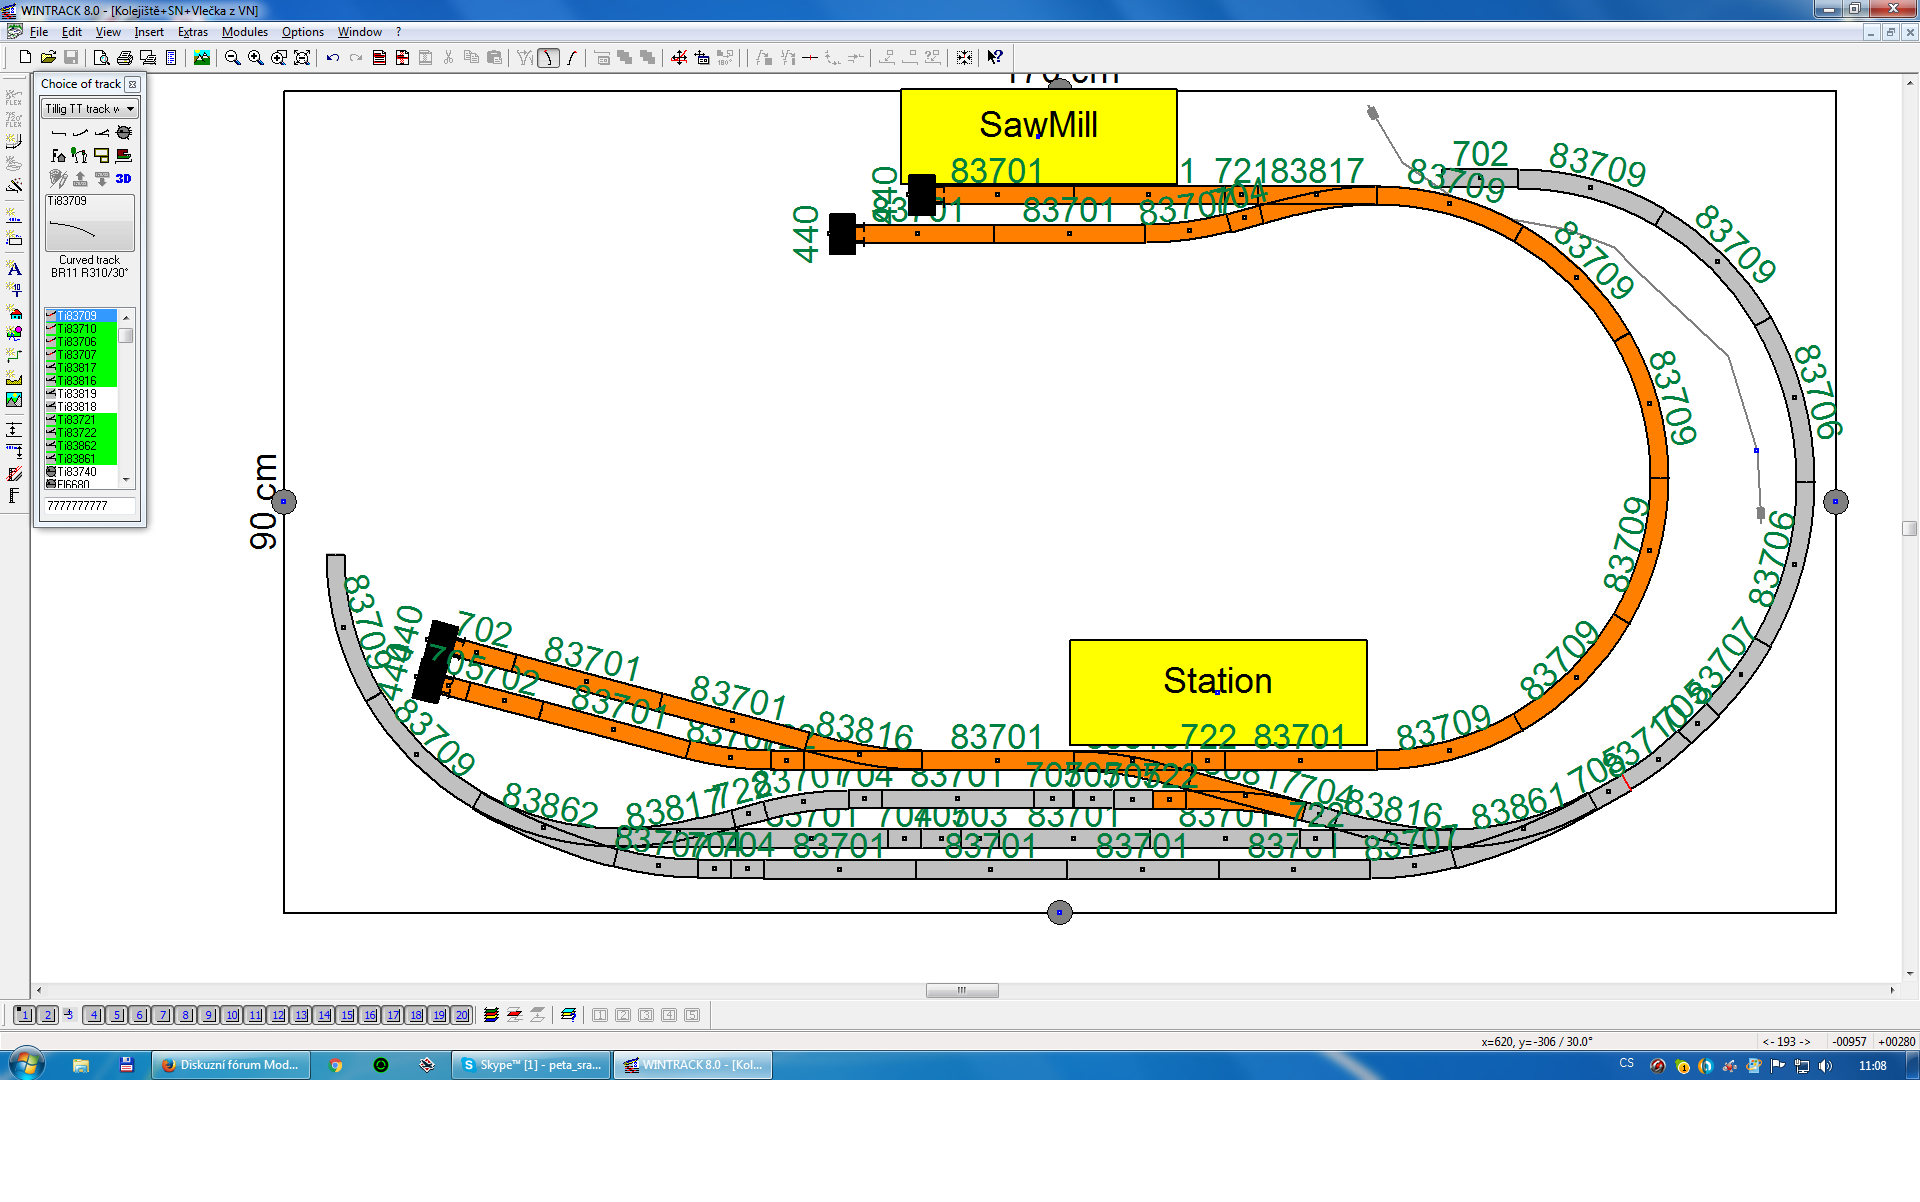Viewport: 1920px width, 1202px height.
Task: Click the track search input field
Action: coord(88,506)
